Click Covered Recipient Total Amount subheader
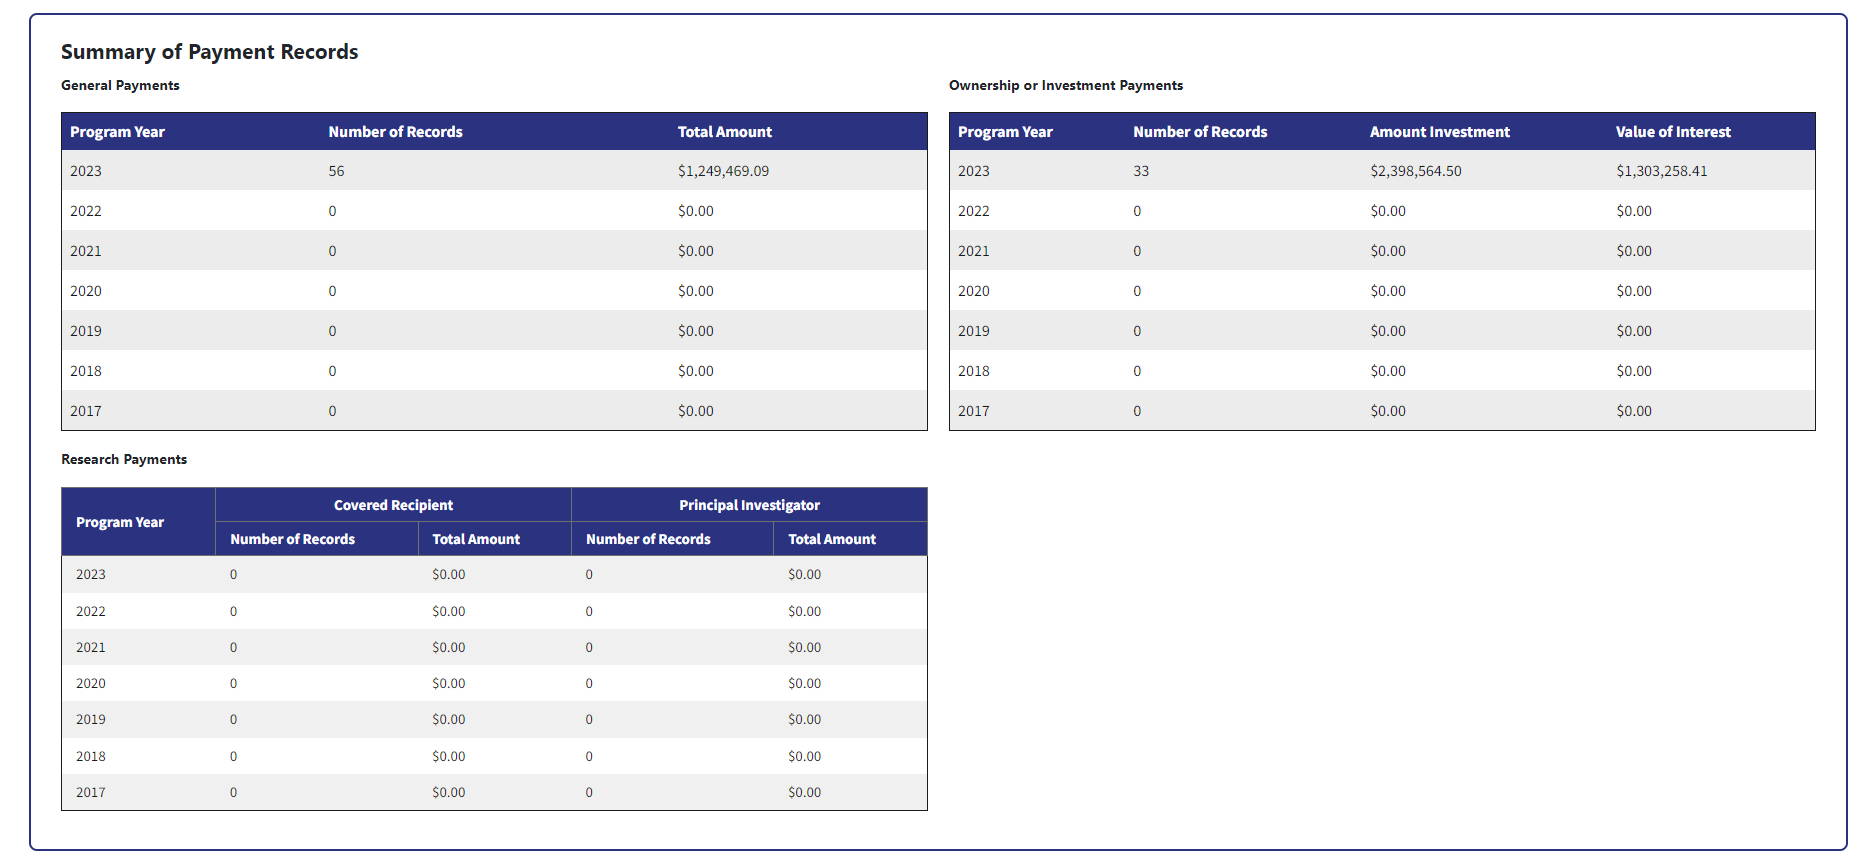The width and height of the screenshot is (1874, 860). (x=476, y=539)
